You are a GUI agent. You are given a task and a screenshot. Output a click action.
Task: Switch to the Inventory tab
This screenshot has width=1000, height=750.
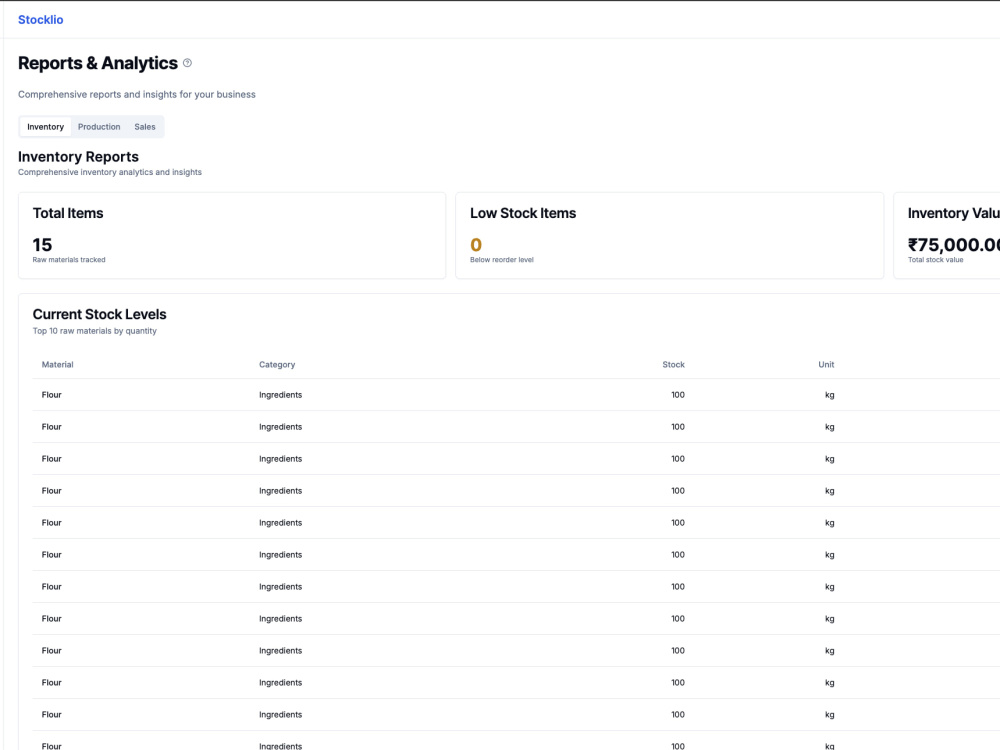click(45, 127)
